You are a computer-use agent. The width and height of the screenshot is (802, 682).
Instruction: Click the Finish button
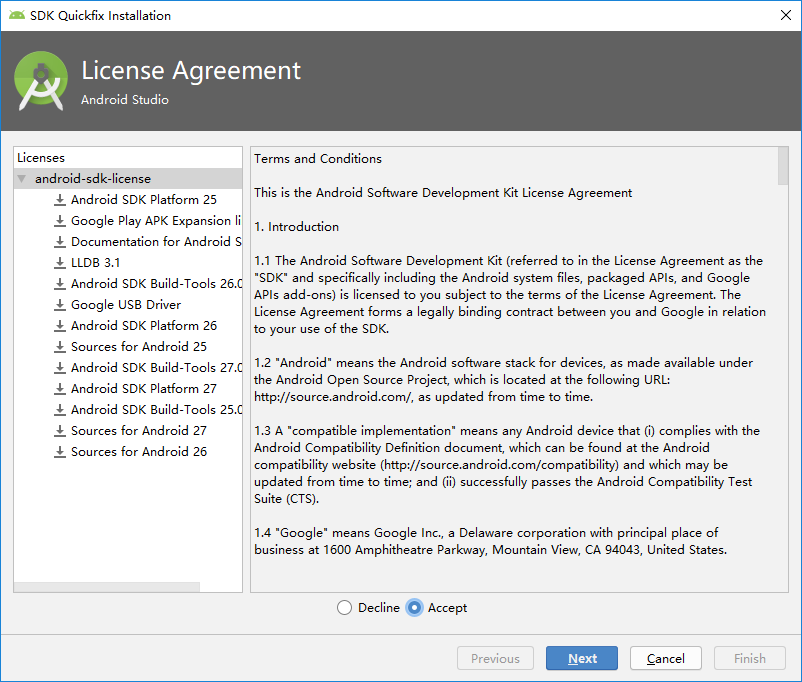(x=750, y=658)
